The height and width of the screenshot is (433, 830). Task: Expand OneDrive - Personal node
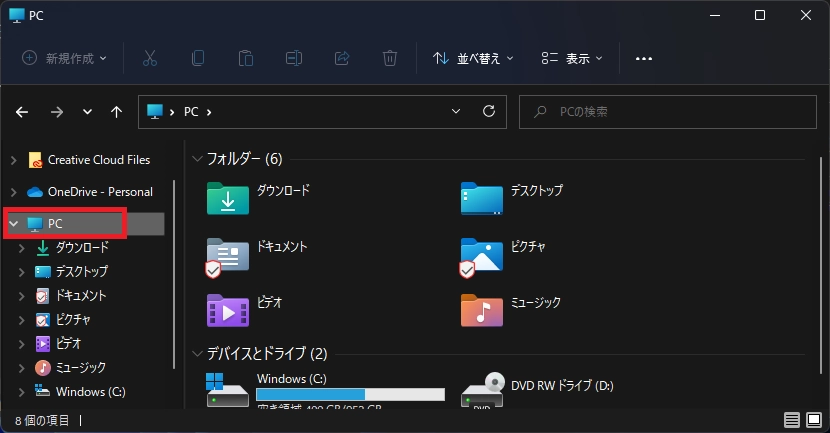click(14, 192)
